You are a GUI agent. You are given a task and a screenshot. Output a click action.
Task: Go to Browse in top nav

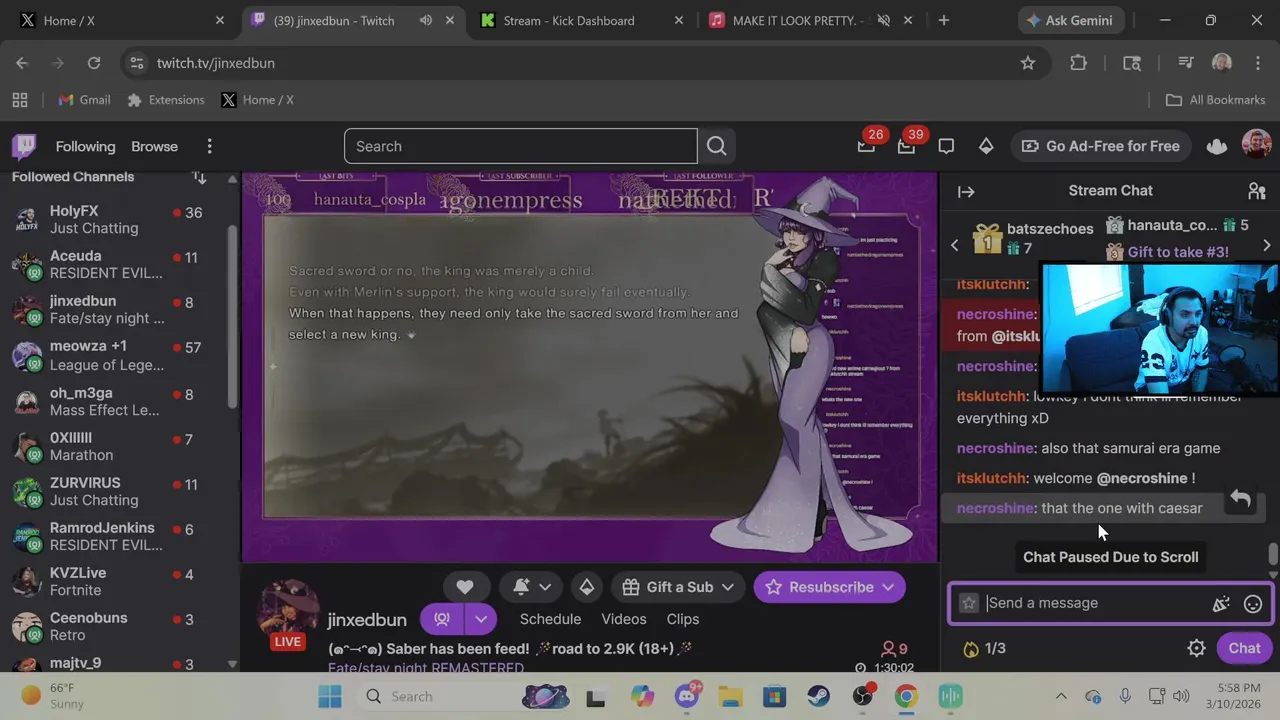154,146
